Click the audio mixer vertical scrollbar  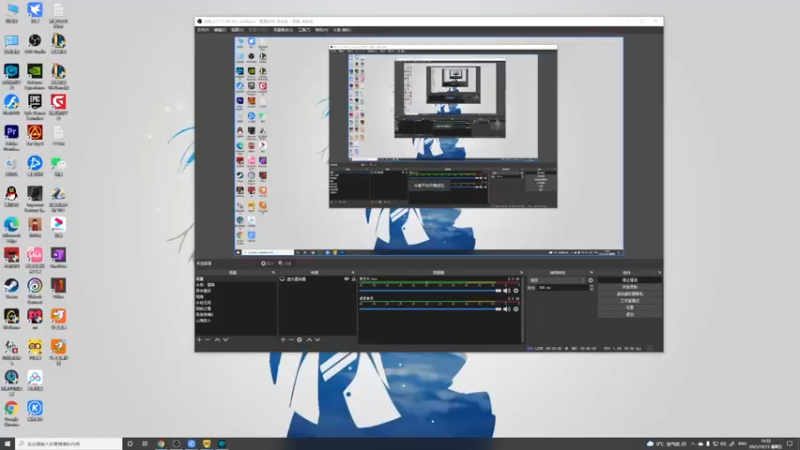(x=522, y=309)
